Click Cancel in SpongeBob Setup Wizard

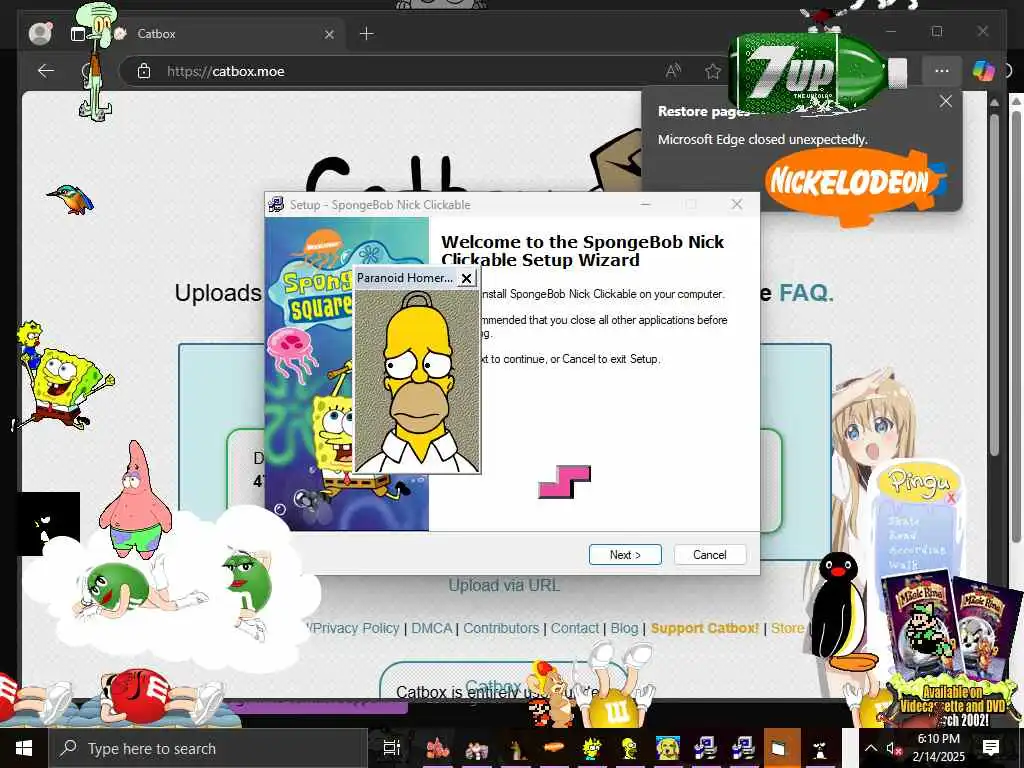pos(709,554)
